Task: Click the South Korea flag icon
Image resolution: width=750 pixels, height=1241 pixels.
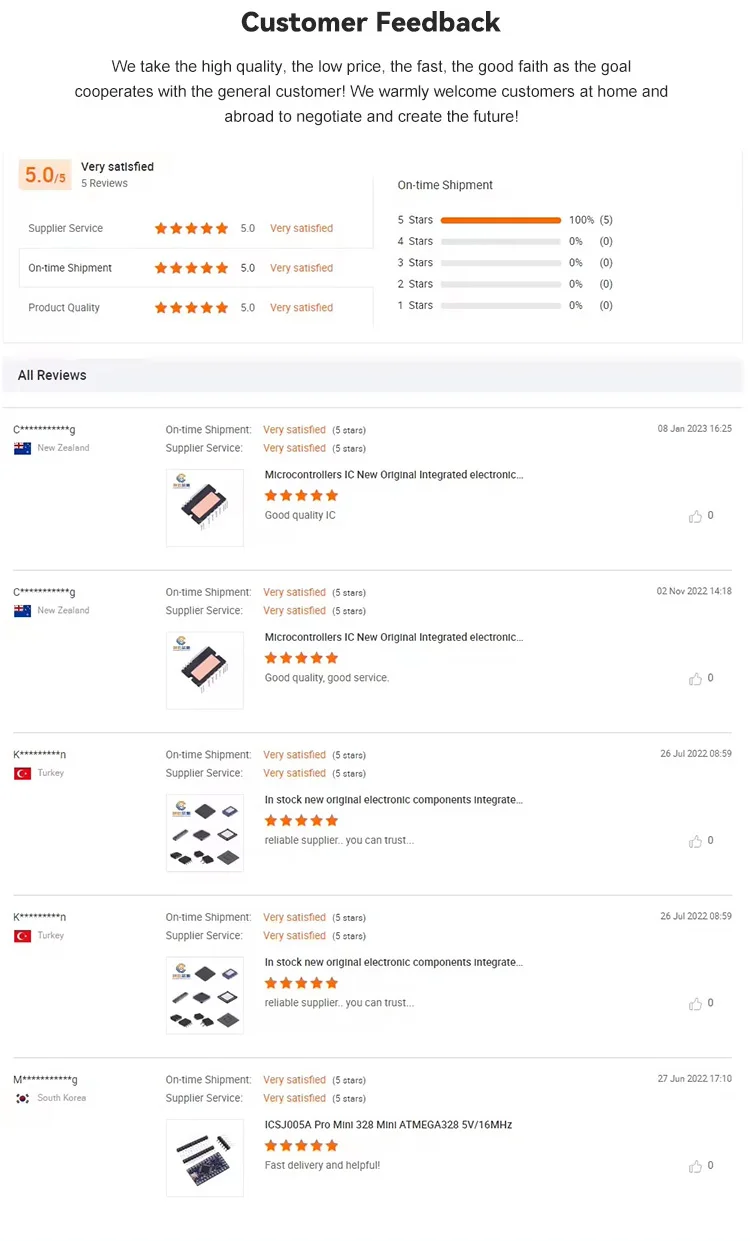Action: 22,1099
